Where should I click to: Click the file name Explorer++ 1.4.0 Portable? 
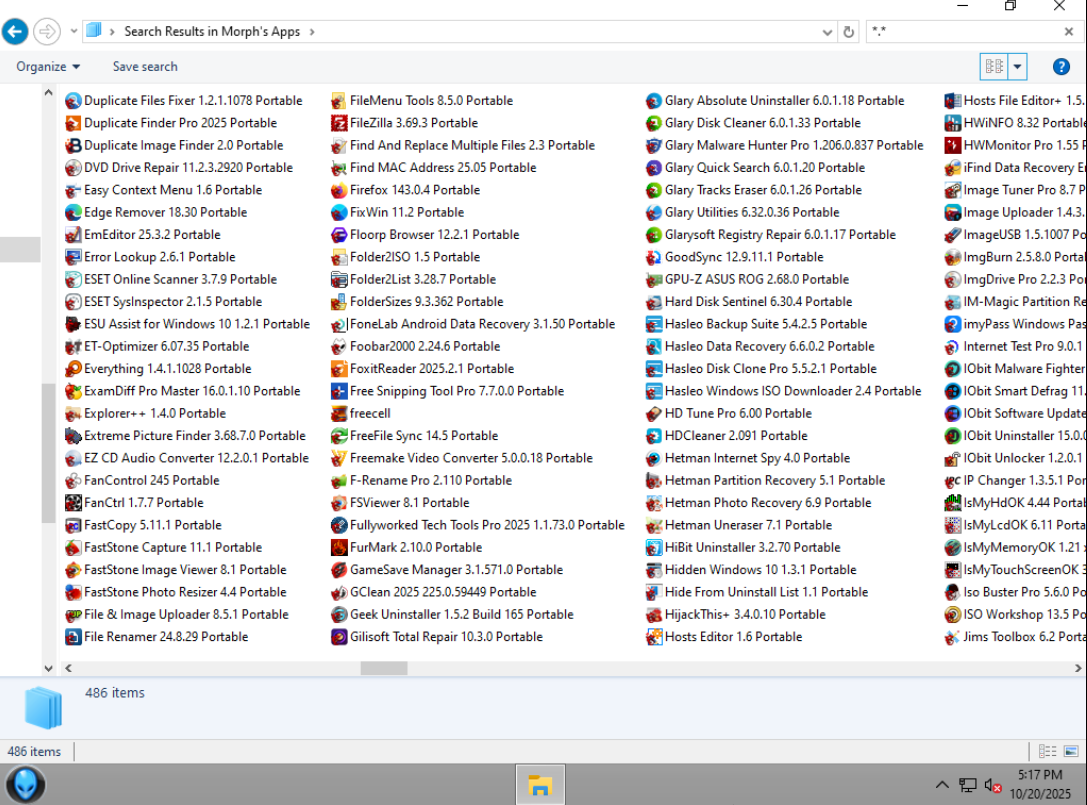coord(155,413)
